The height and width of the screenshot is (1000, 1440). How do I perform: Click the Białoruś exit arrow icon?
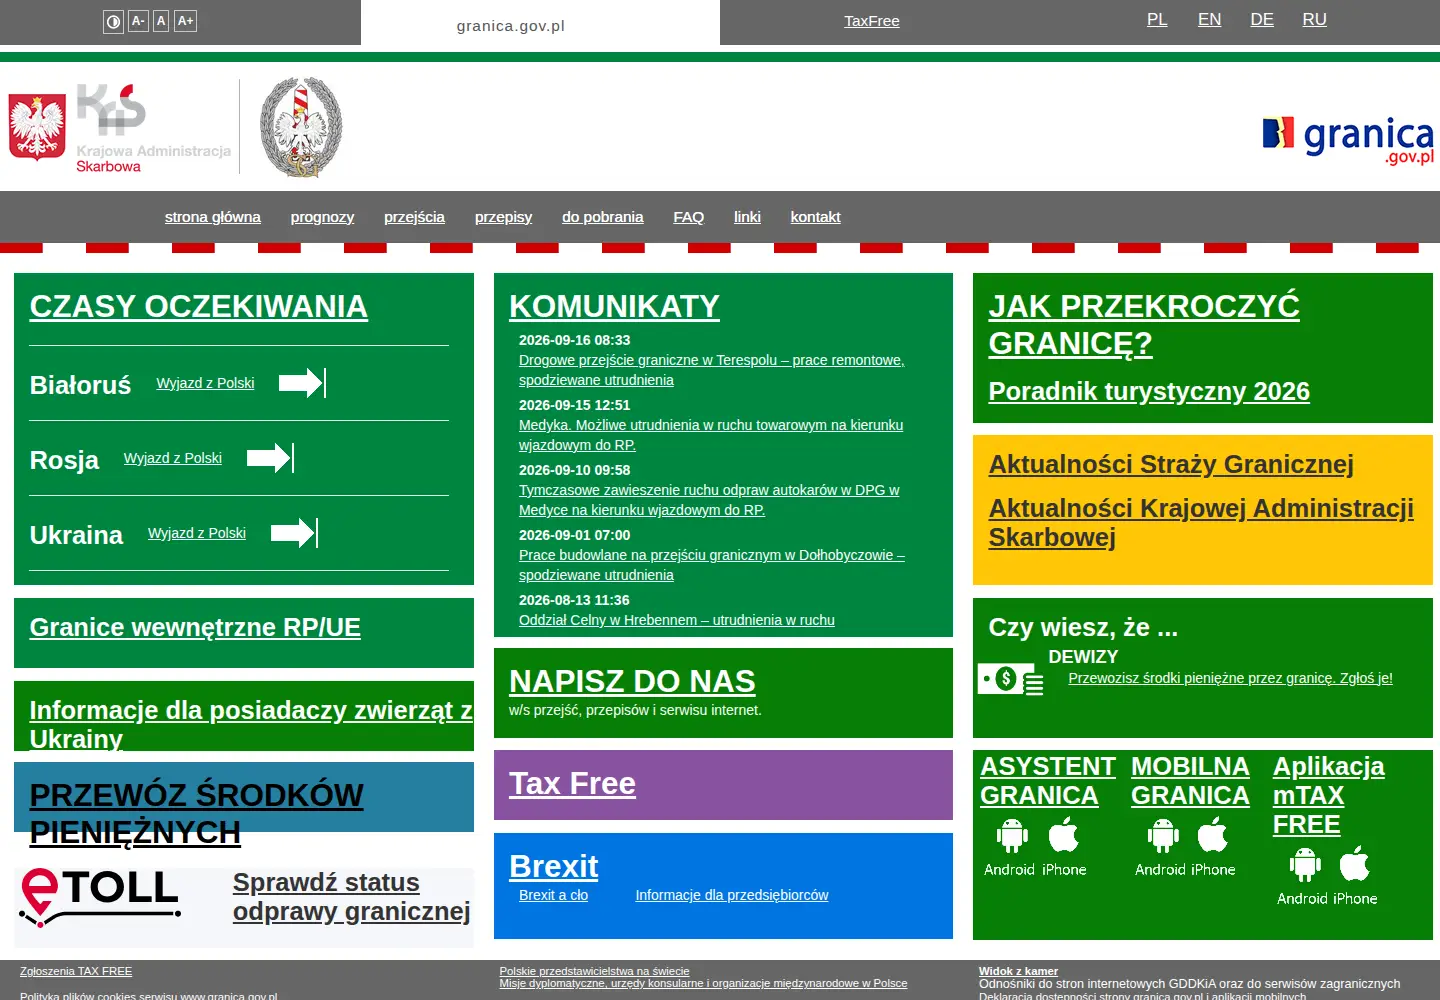point(302,383)
